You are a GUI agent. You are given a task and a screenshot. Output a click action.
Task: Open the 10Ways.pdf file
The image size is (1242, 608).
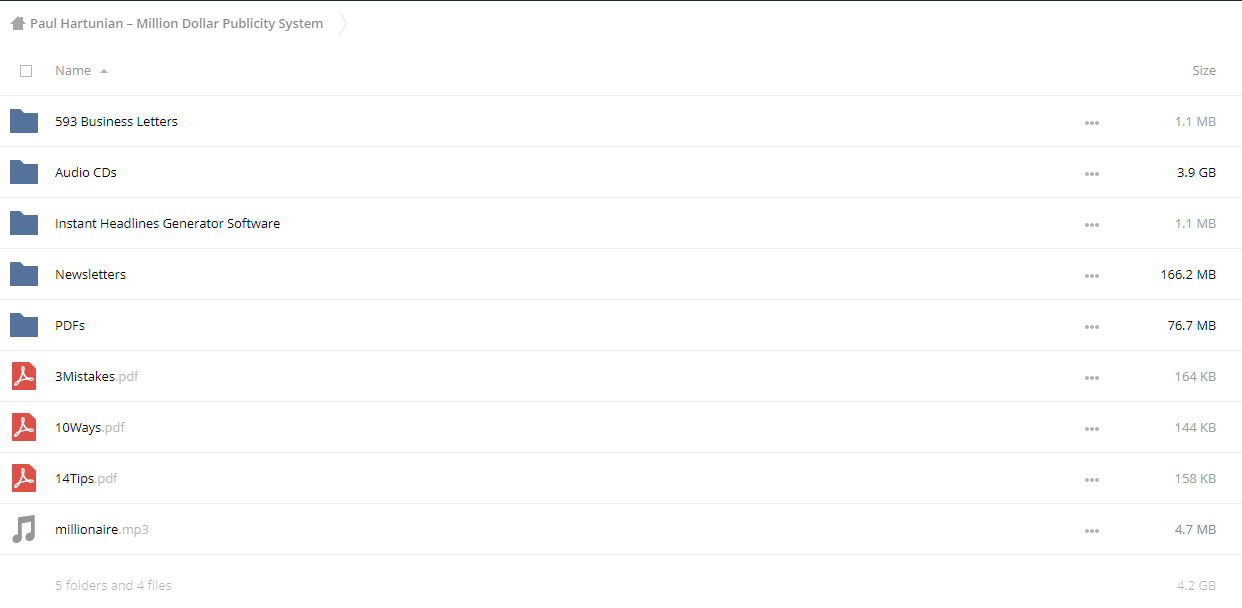pos(90,427)
